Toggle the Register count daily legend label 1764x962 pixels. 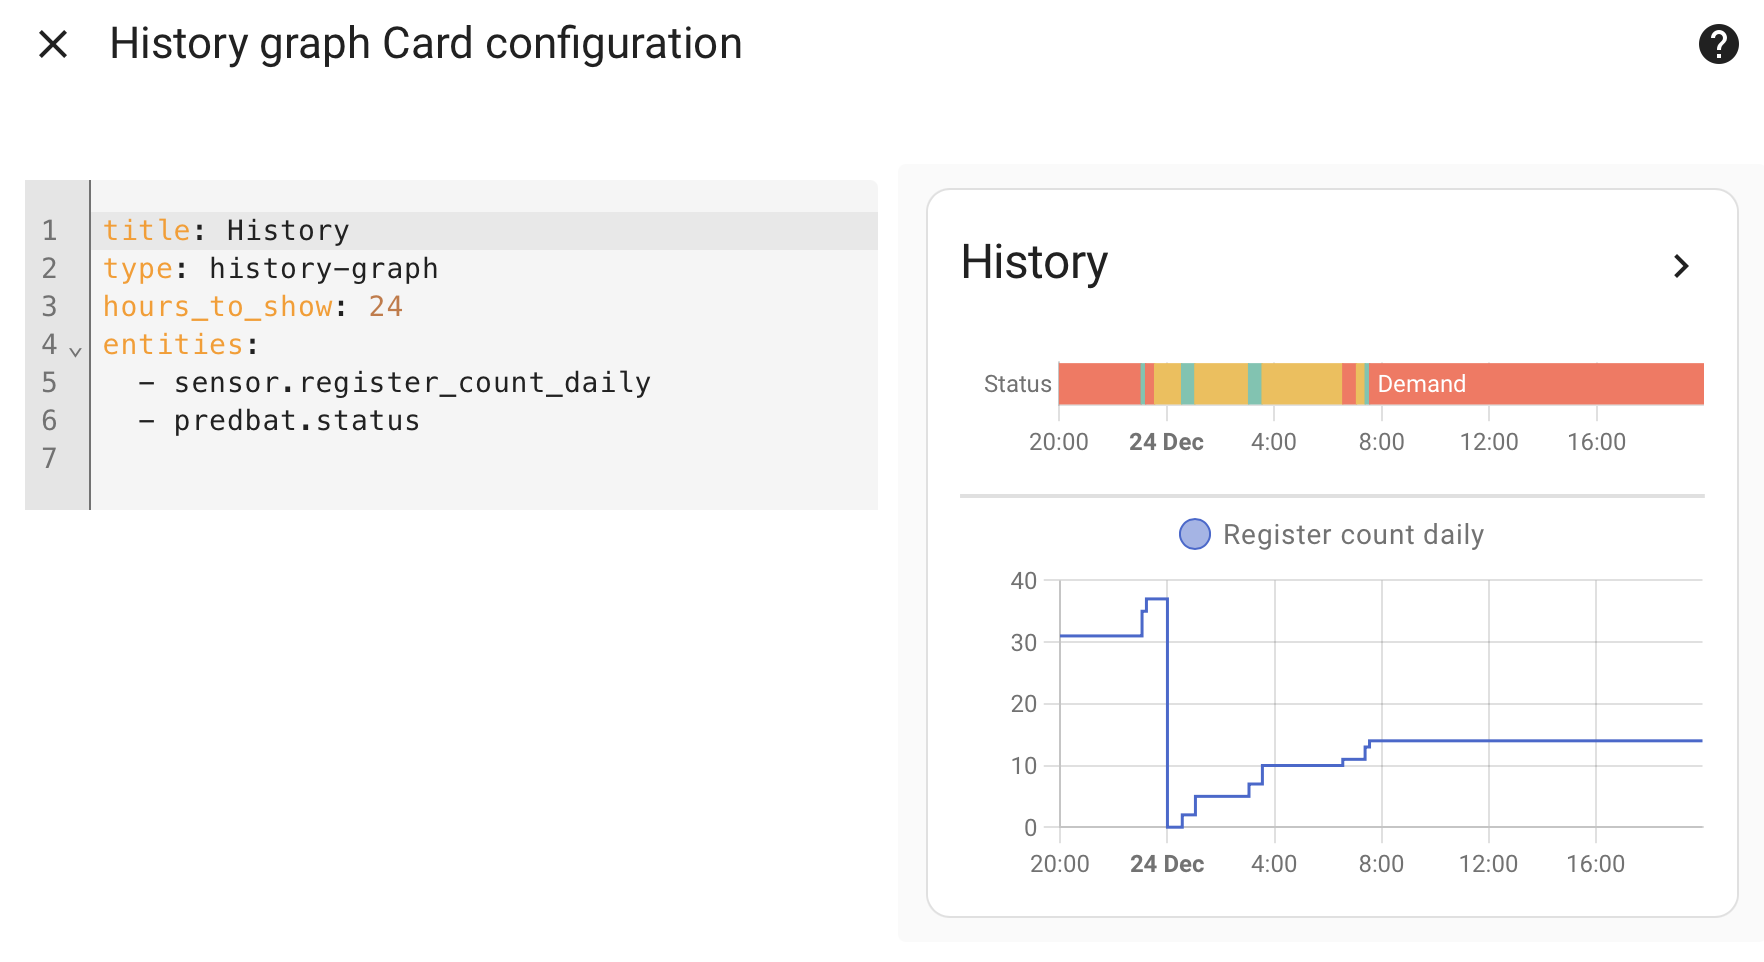click(x=1353, y=534)
